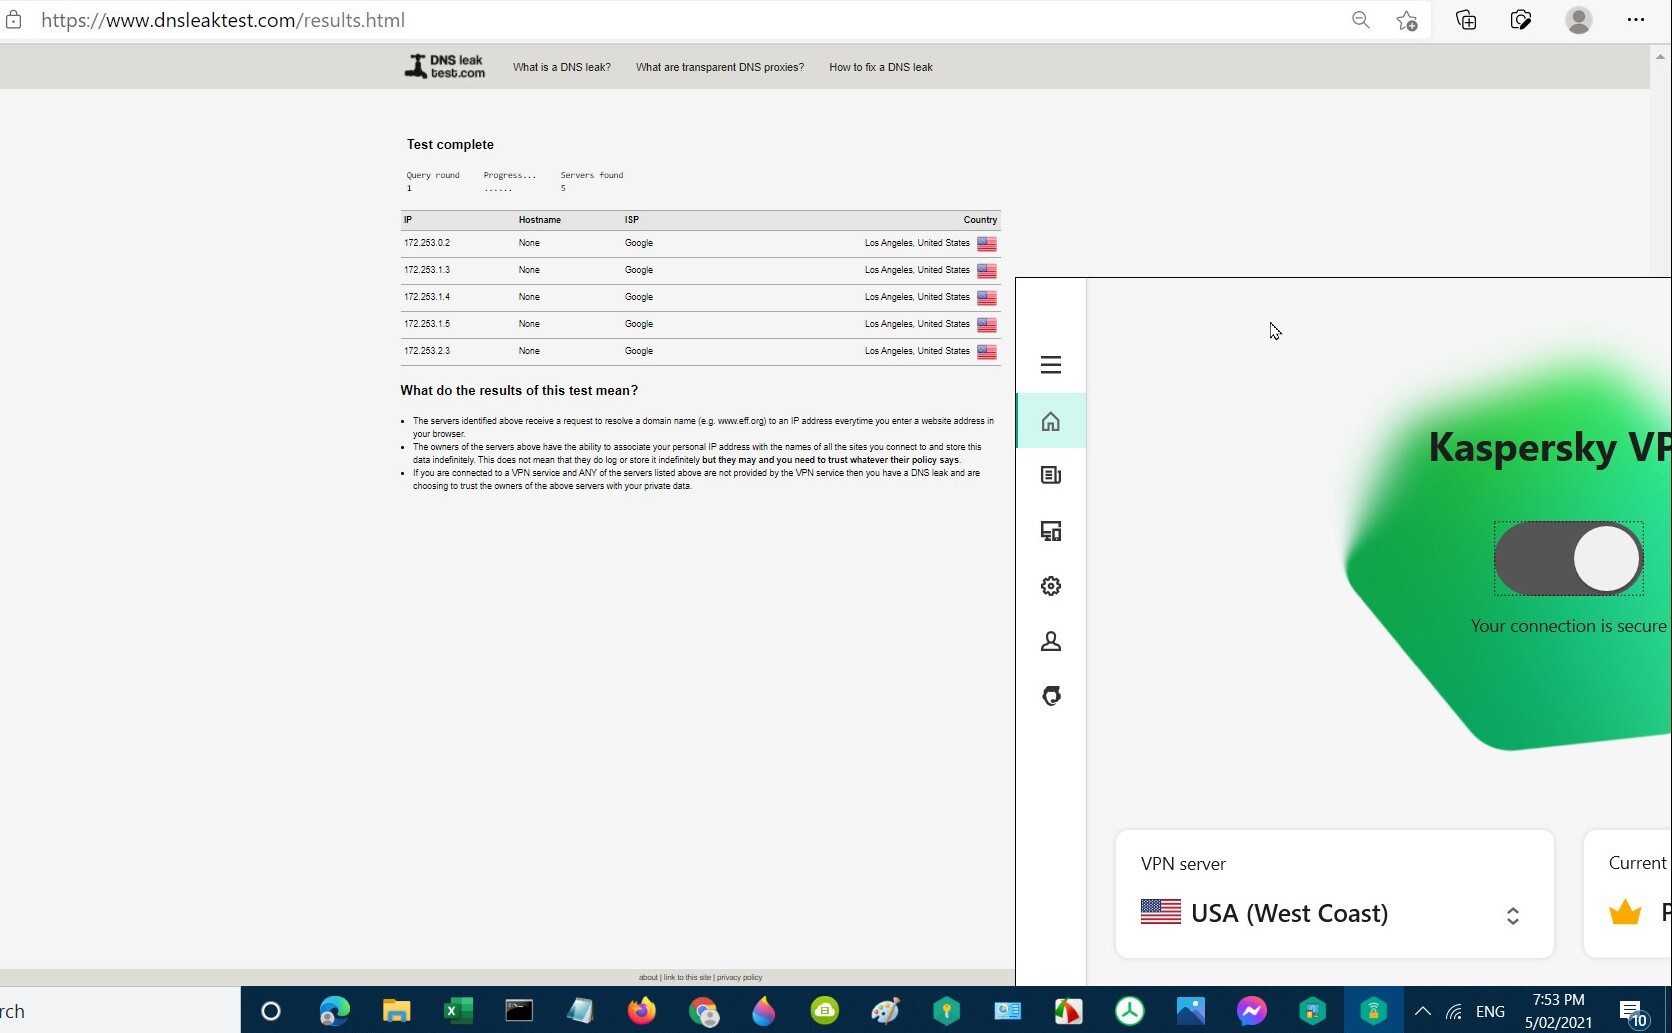
Task: Open the 'What is a DNS leak?' page
Action: [x=561, y=67]
